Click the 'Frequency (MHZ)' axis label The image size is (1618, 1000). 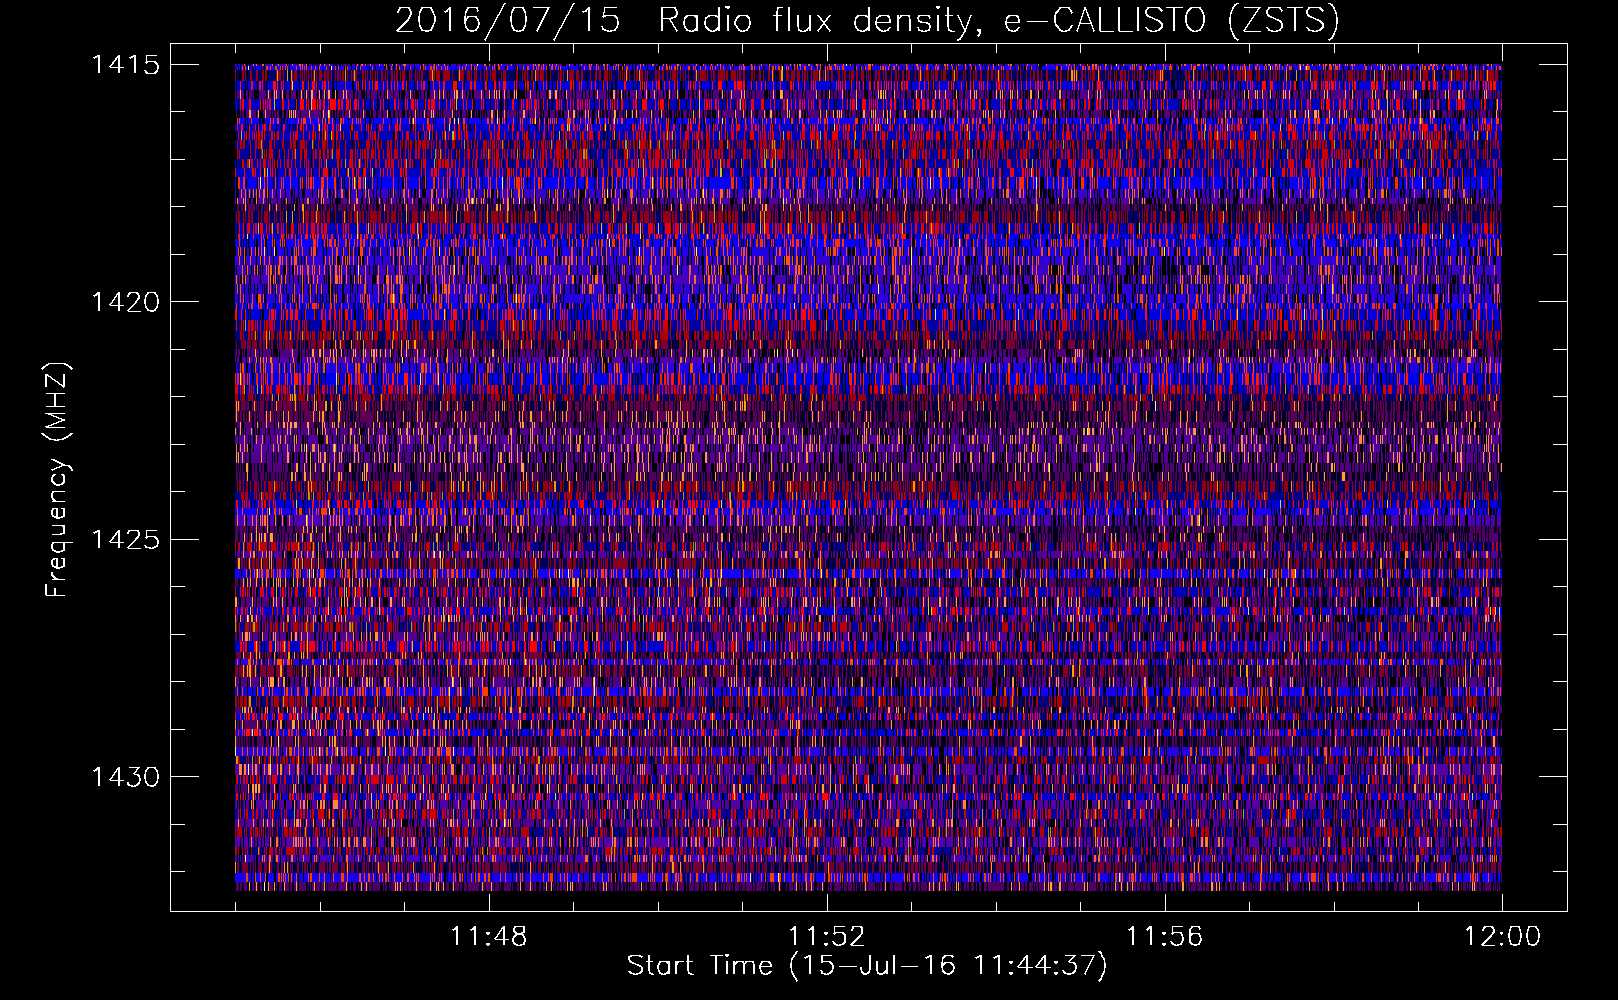[57, 479]
